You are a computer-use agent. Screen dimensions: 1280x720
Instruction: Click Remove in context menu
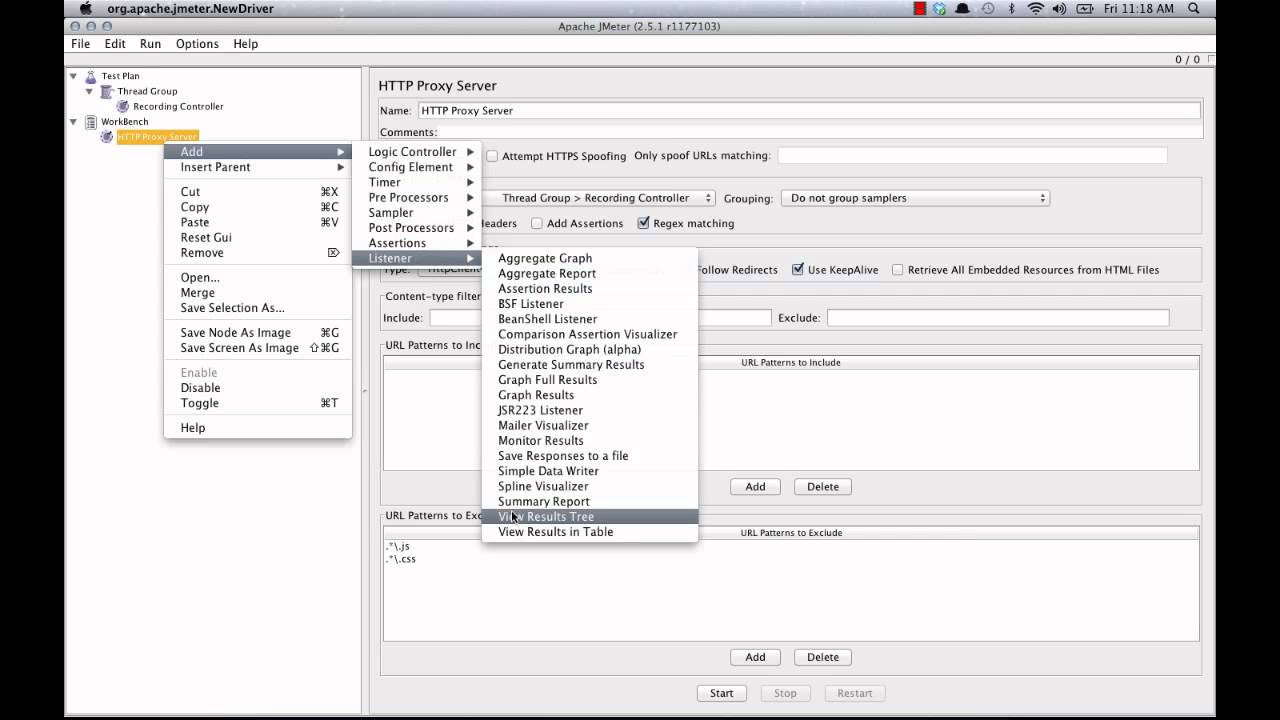(x=258, y=253)
